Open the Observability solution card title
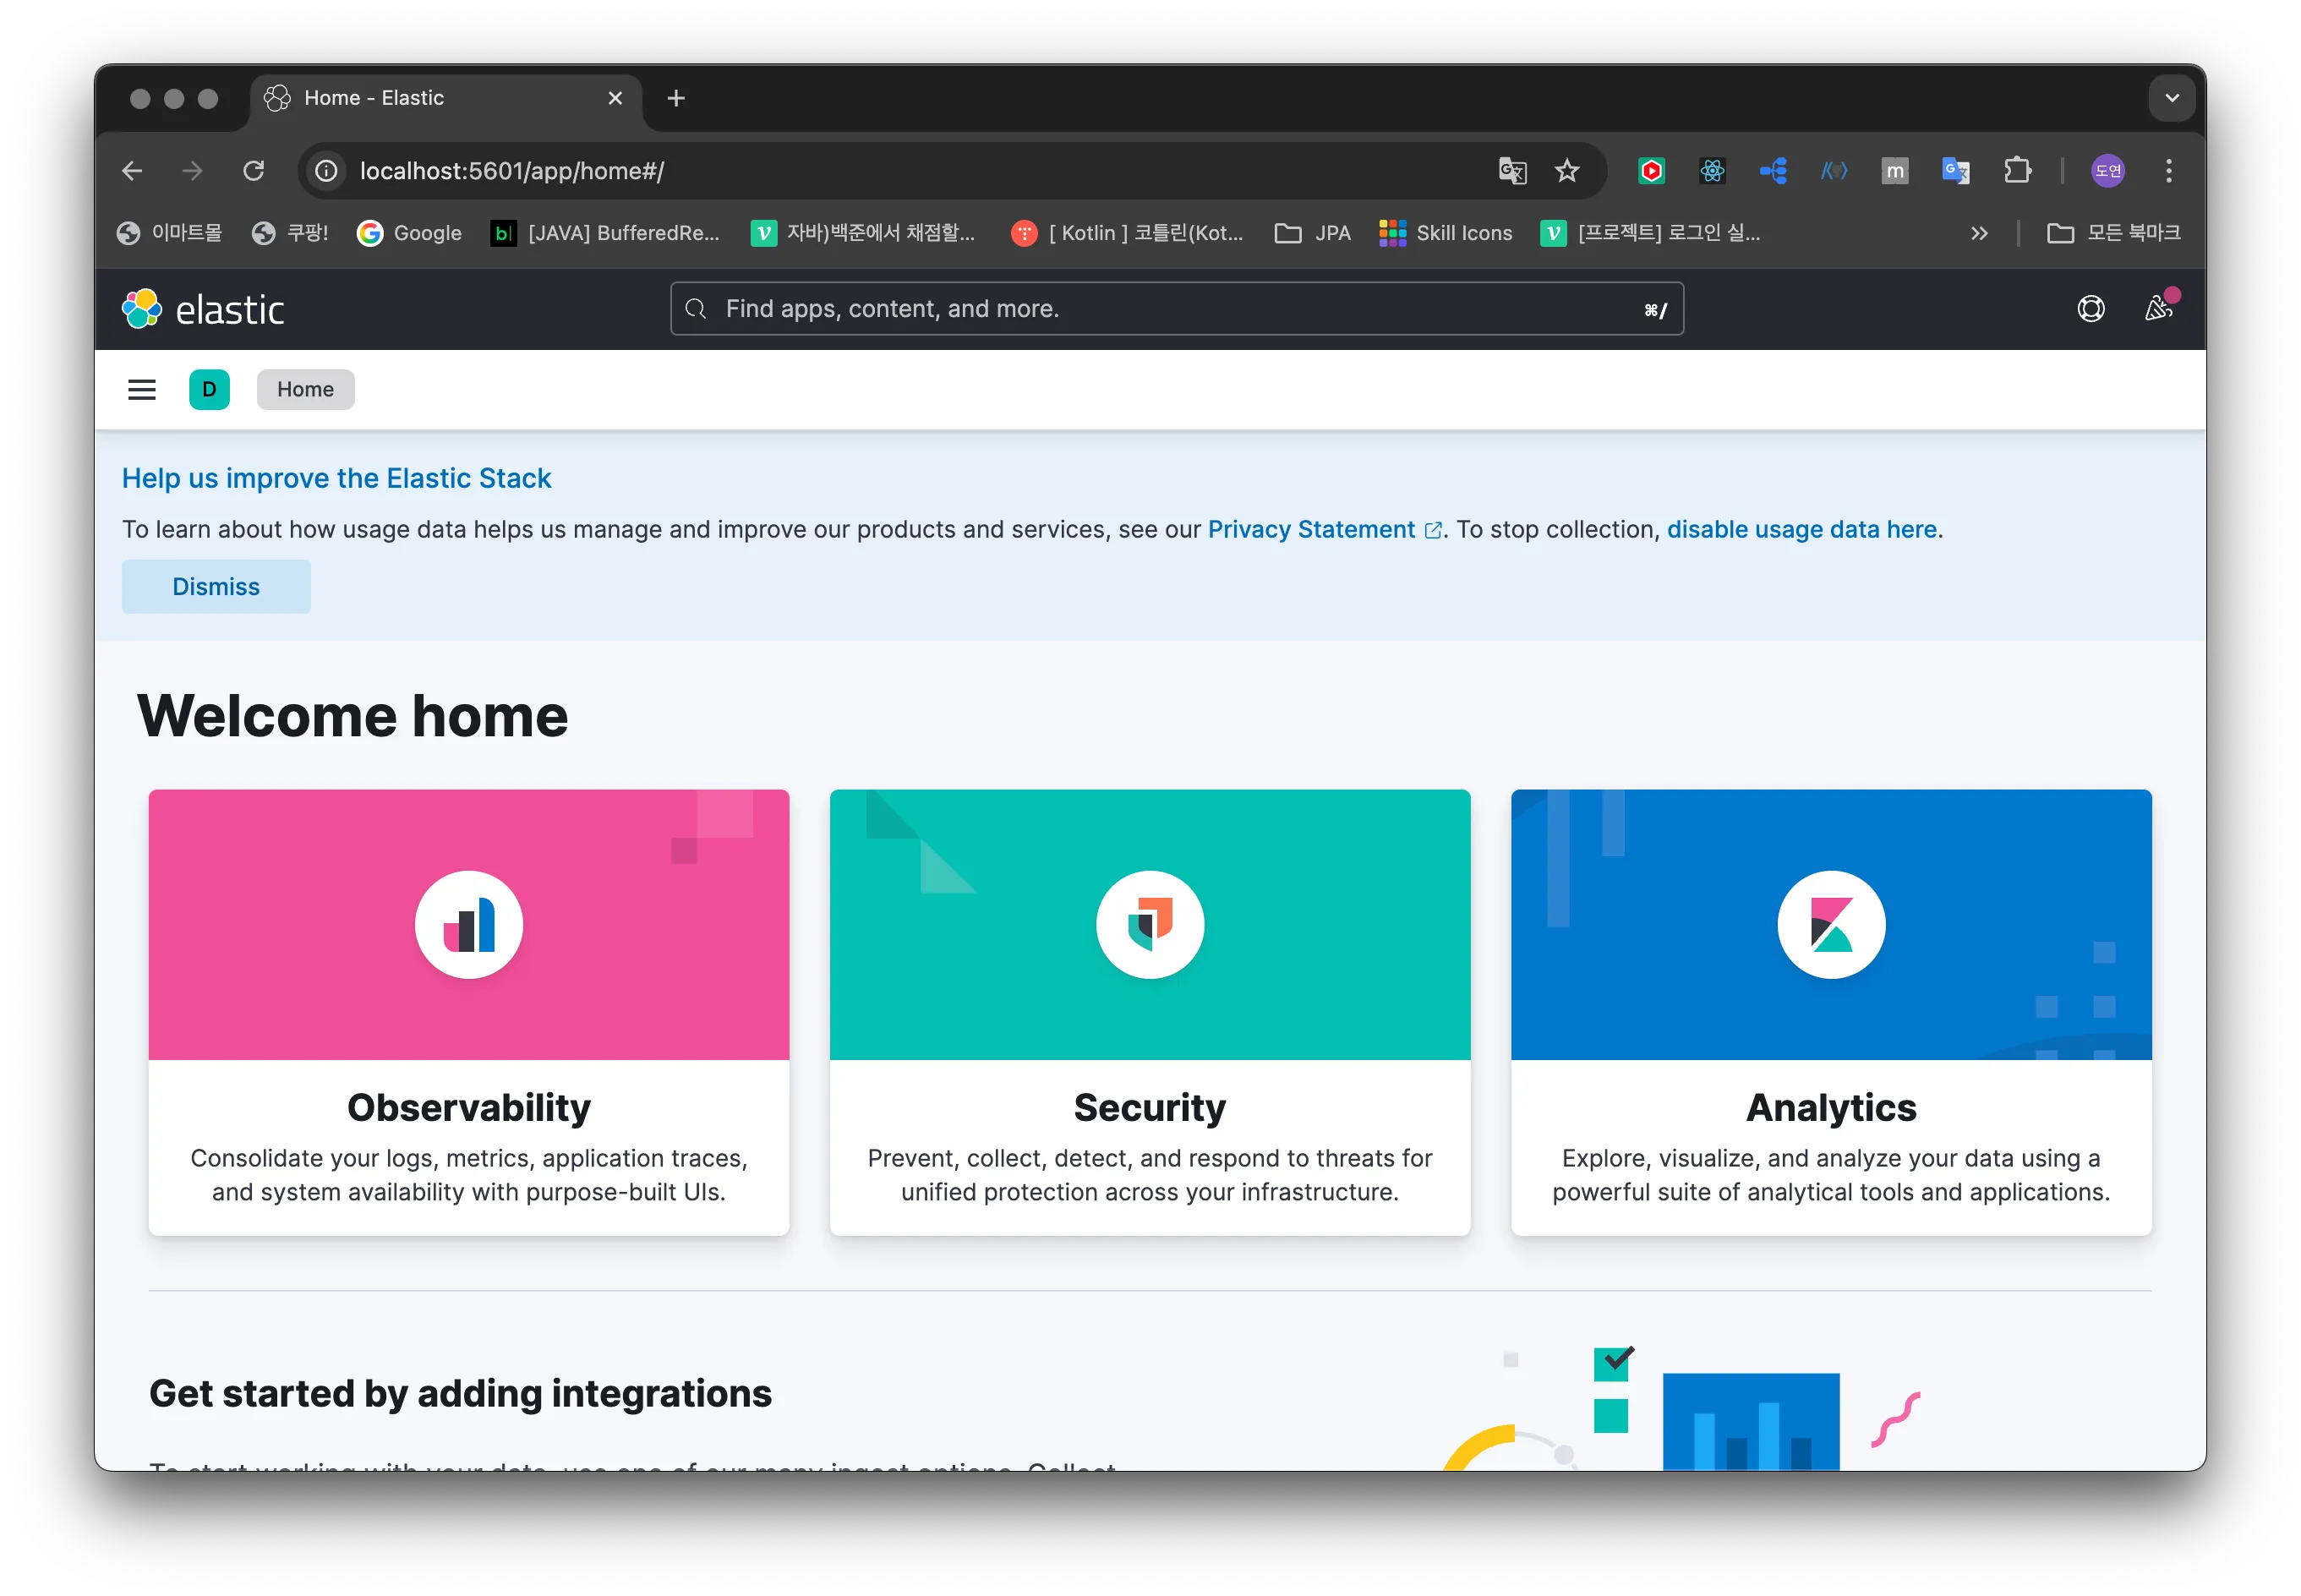The height and width of the screenshot is (1596, 2301). click(469, 1108)
